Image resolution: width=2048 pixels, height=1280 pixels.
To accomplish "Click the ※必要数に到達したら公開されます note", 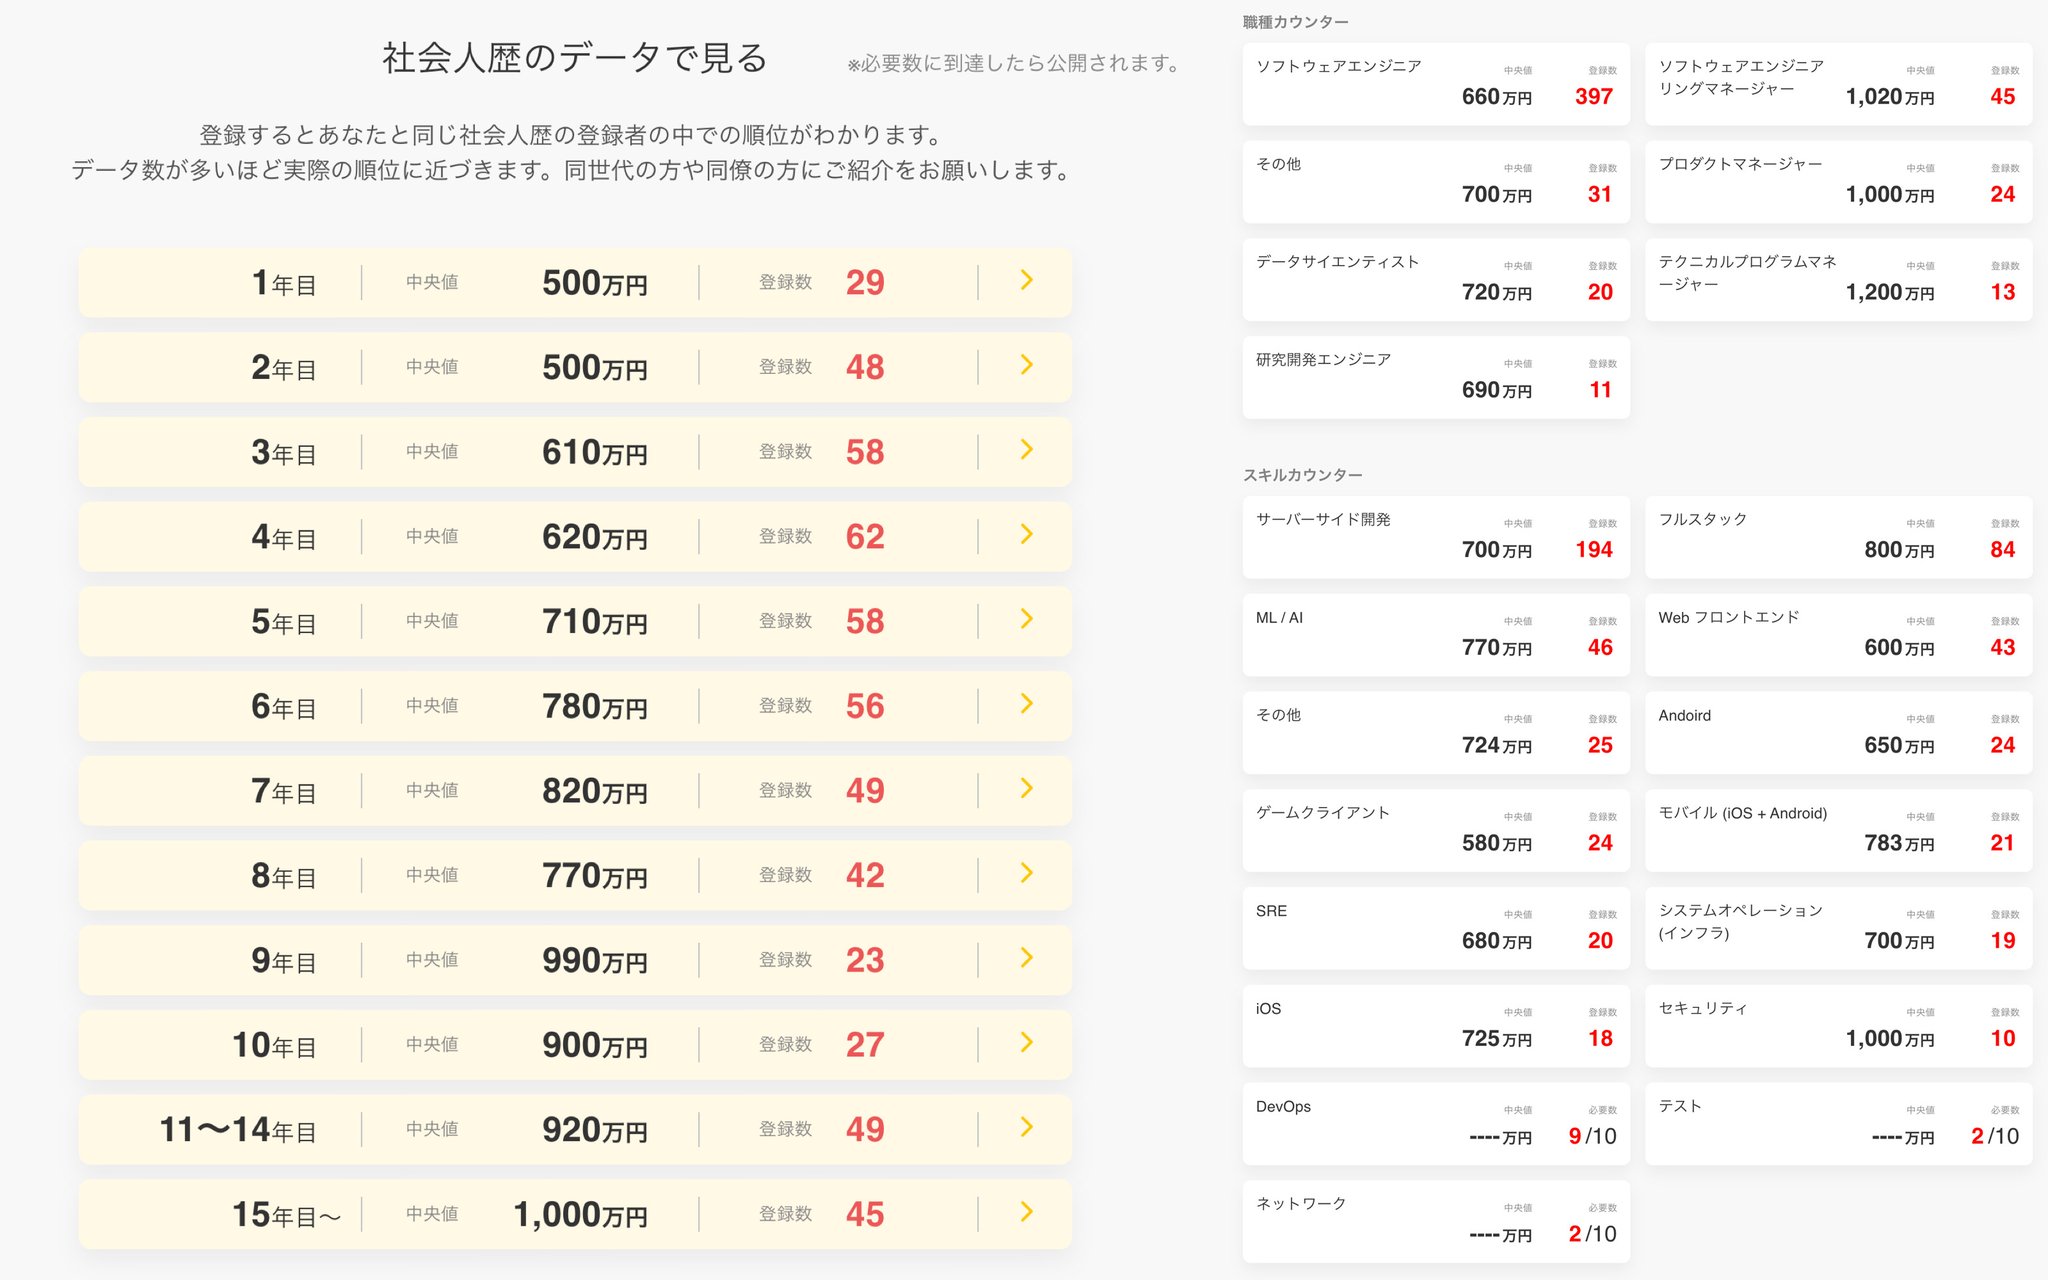I will click(1013, 63).
